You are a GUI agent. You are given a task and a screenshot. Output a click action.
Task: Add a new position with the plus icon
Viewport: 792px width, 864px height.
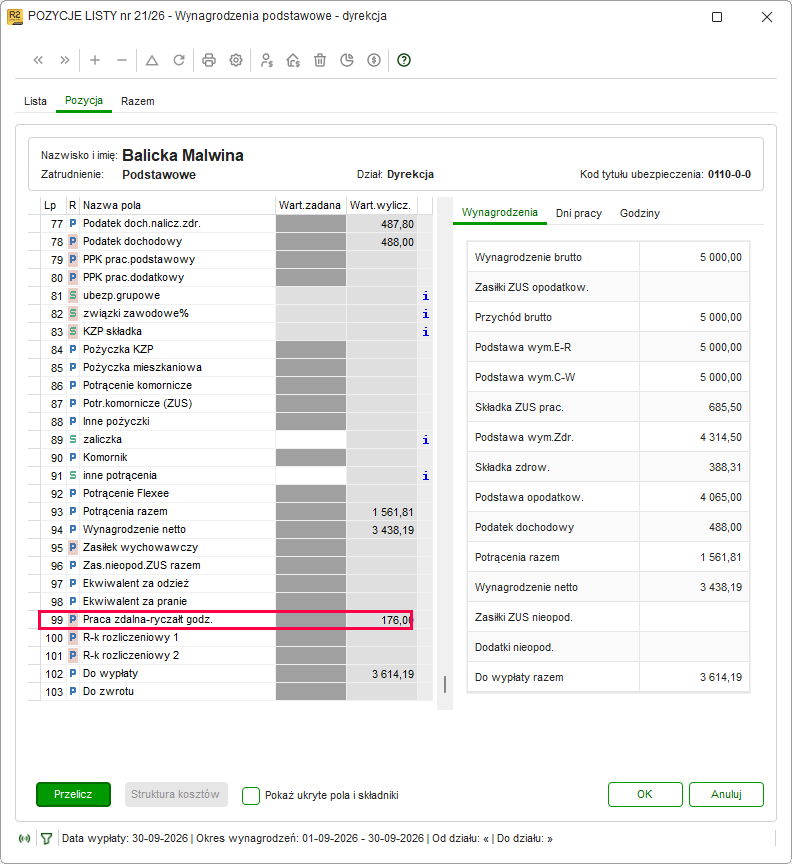(95, 60)
